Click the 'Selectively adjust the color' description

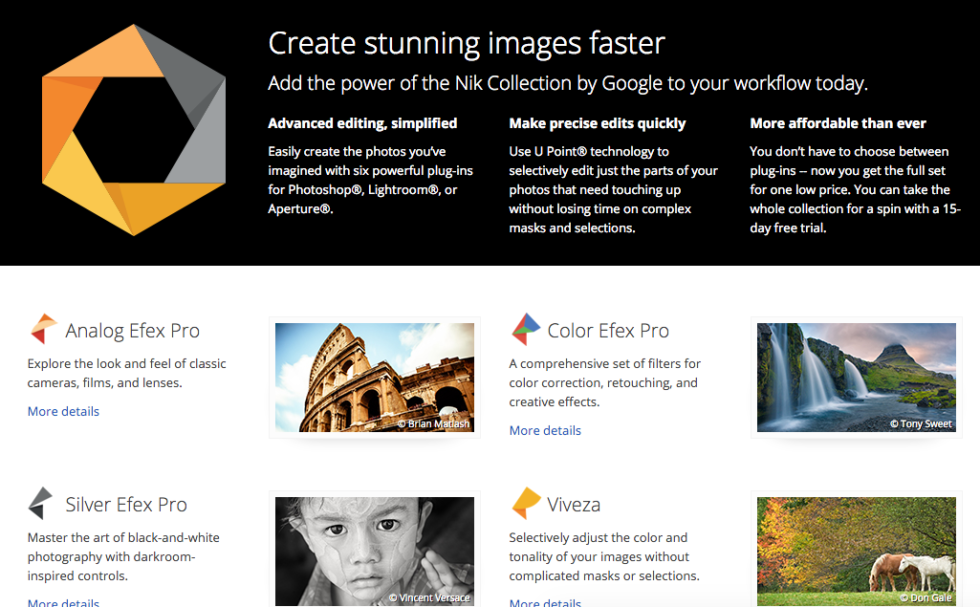pos(604,556)
